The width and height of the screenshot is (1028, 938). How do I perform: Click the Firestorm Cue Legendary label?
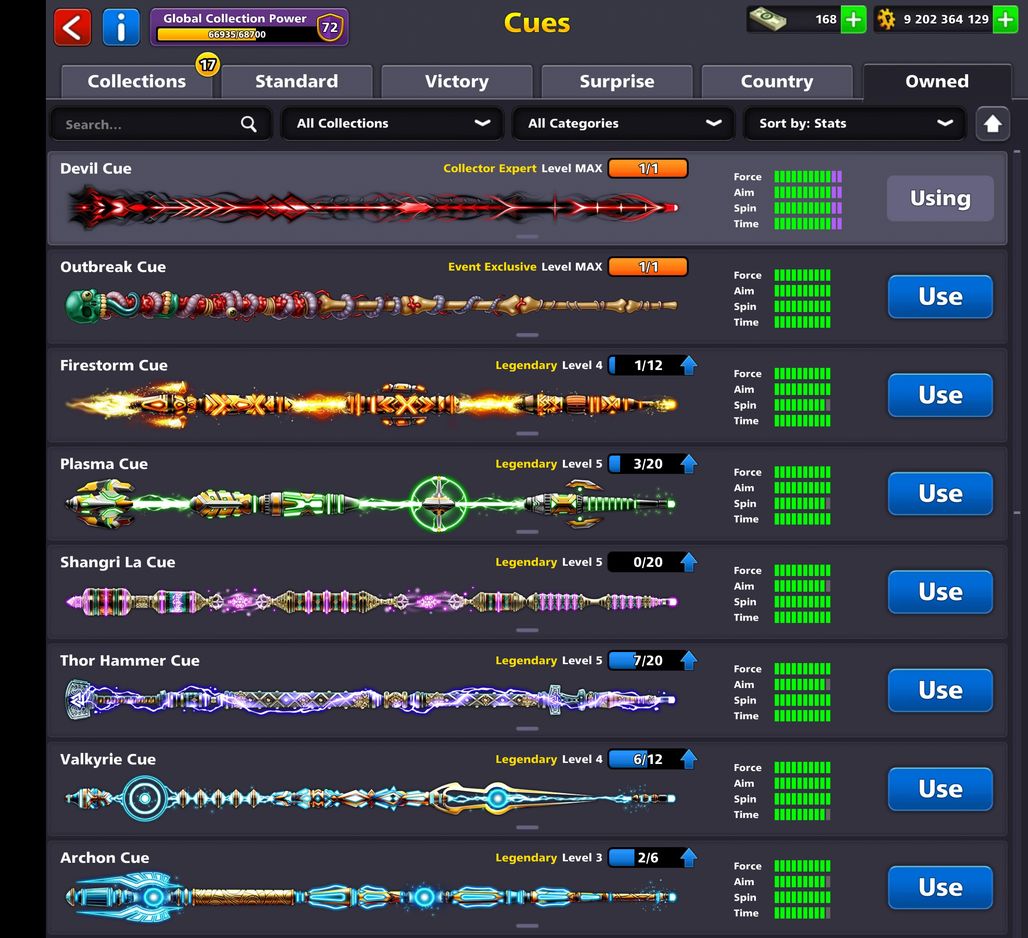pos(526,365)
